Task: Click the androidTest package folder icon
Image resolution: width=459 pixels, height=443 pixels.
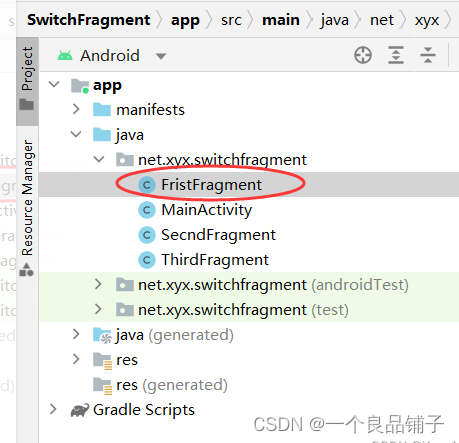Action: 125,285
